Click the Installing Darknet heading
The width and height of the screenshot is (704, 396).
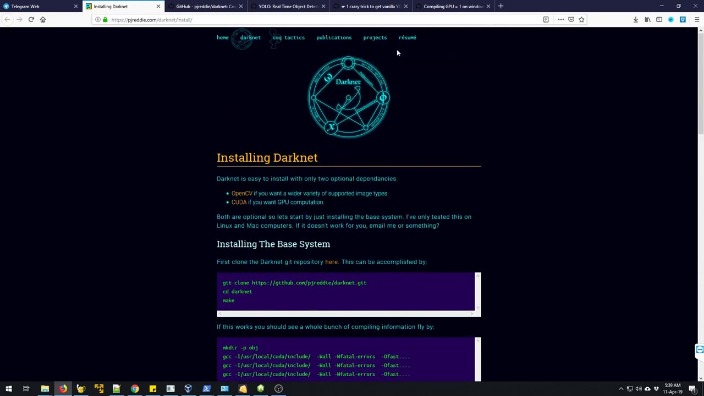[267, 158]
